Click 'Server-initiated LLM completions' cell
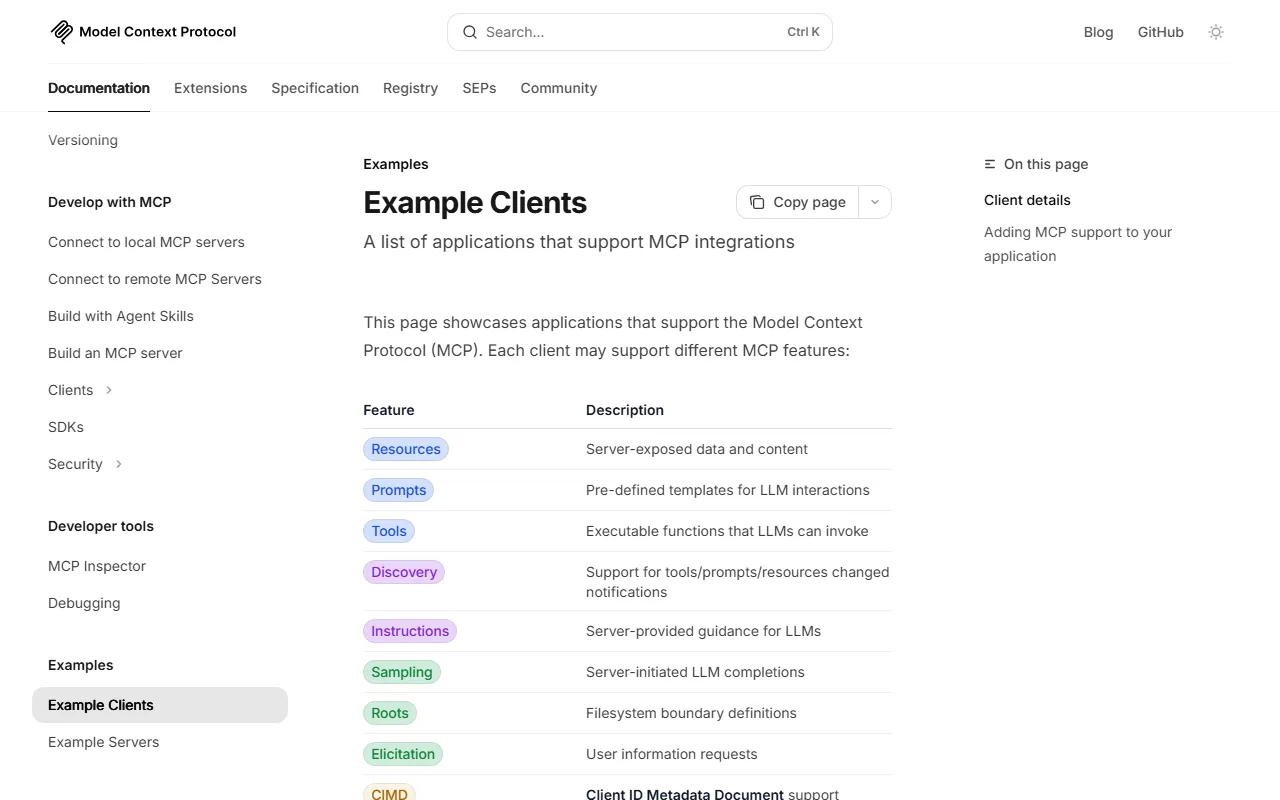 695,672
